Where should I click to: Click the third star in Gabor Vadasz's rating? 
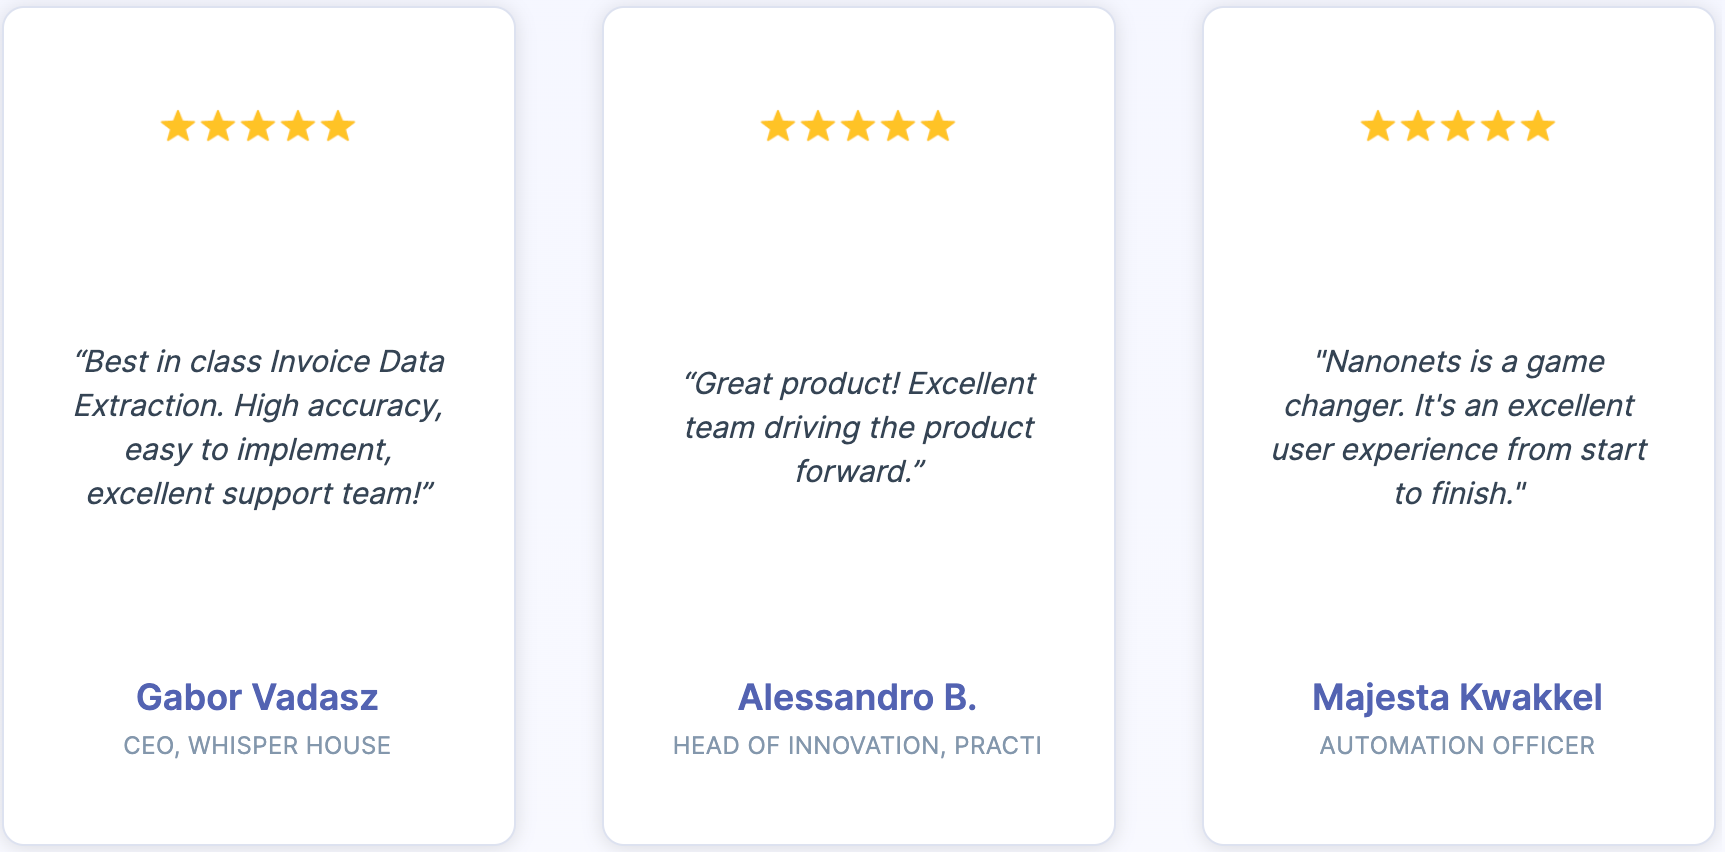pyautogui.click(x=258, y=127)
